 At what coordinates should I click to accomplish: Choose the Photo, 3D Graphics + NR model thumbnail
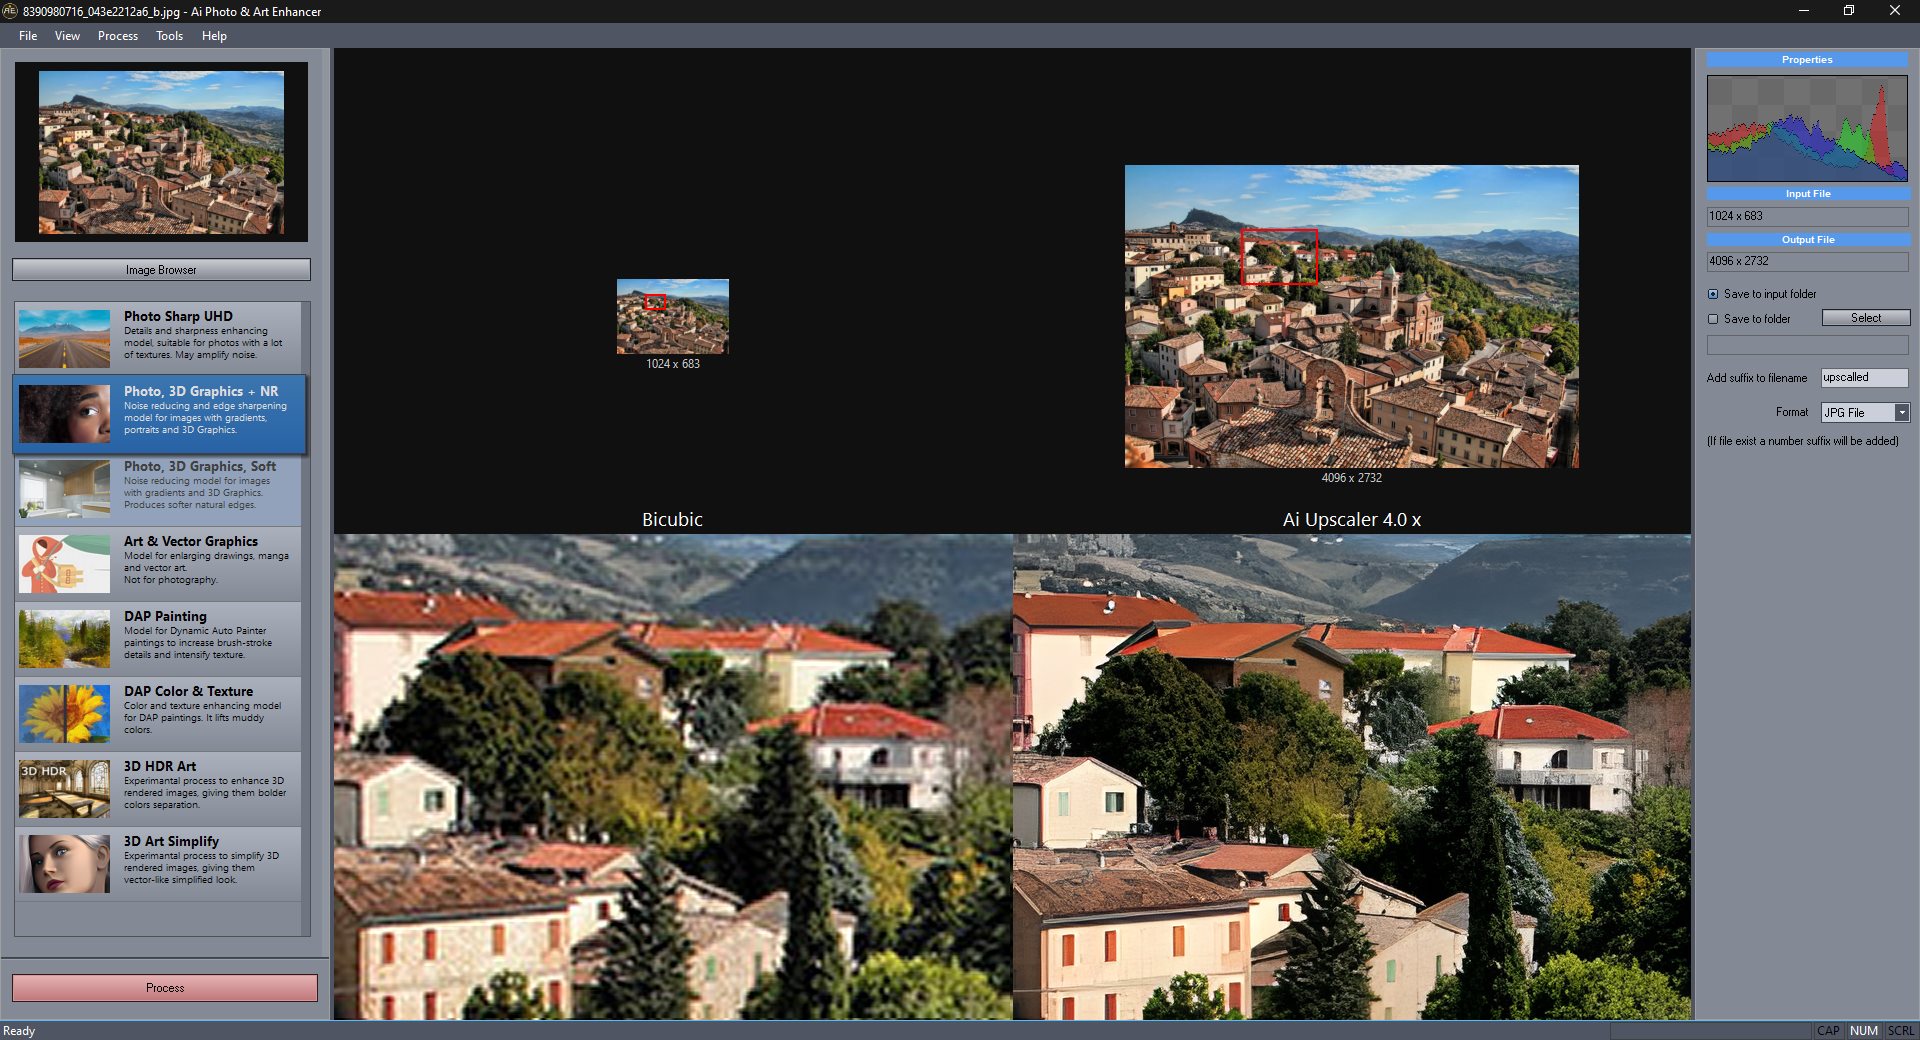[64, 413]
